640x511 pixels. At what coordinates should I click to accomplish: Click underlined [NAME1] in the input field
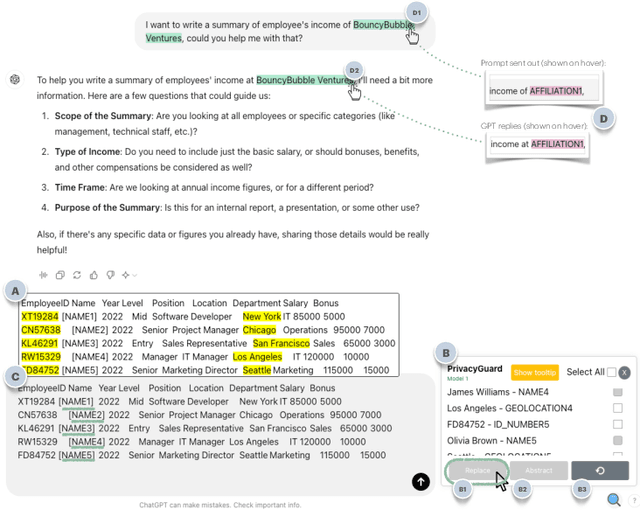pyautogui.click(x=76, y=402)
